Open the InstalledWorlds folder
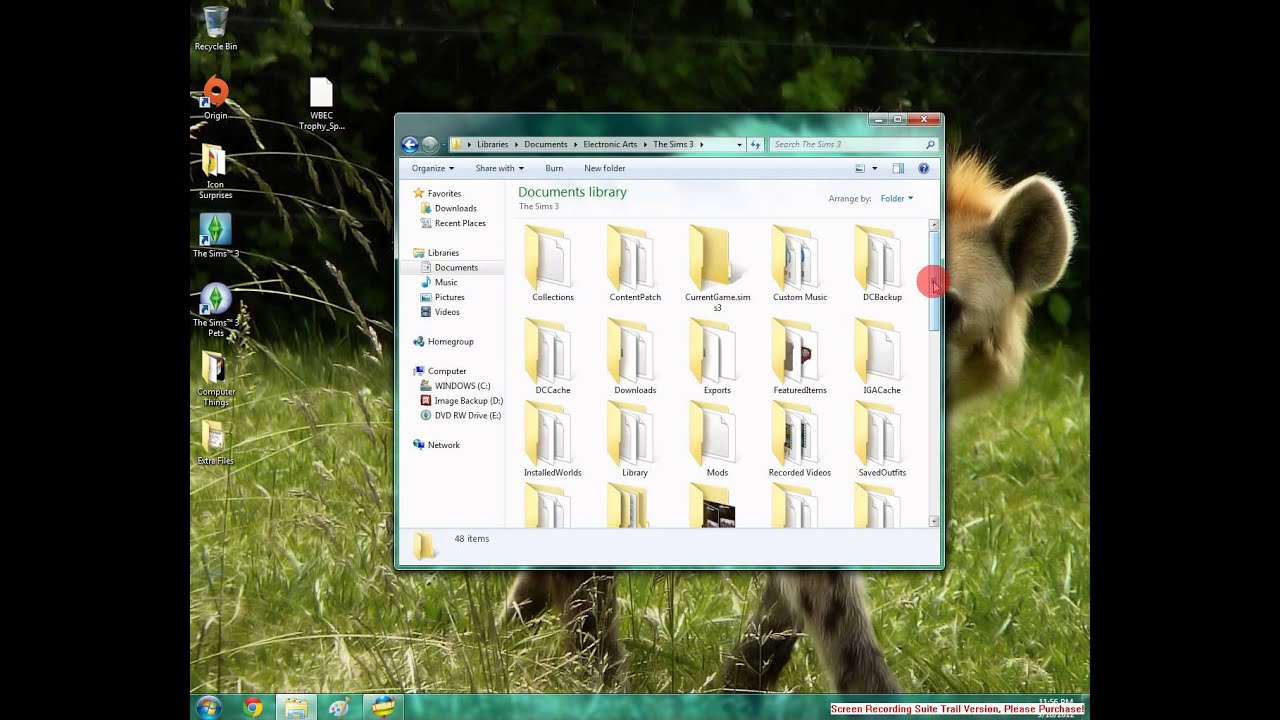1280x720 pixels. 552,438
